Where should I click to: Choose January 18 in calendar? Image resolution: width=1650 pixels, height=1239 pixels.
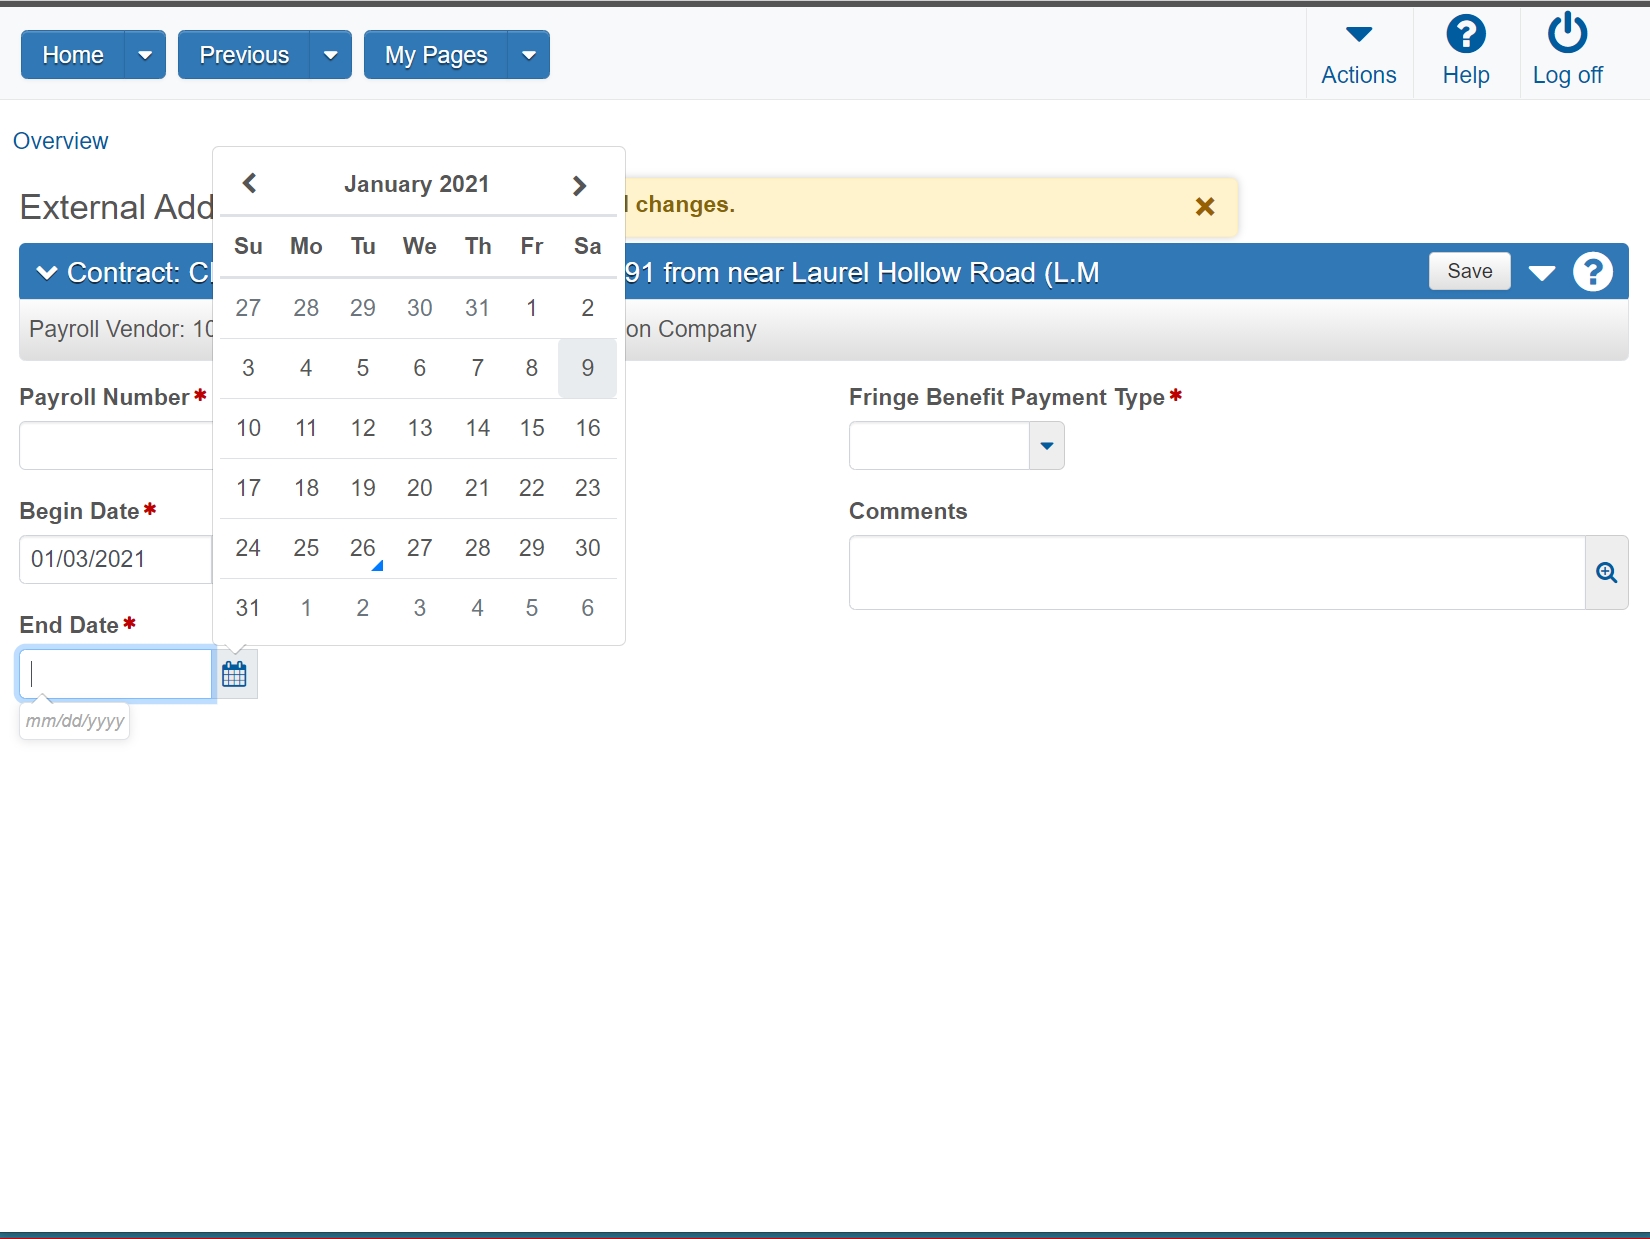coord(306,488)
